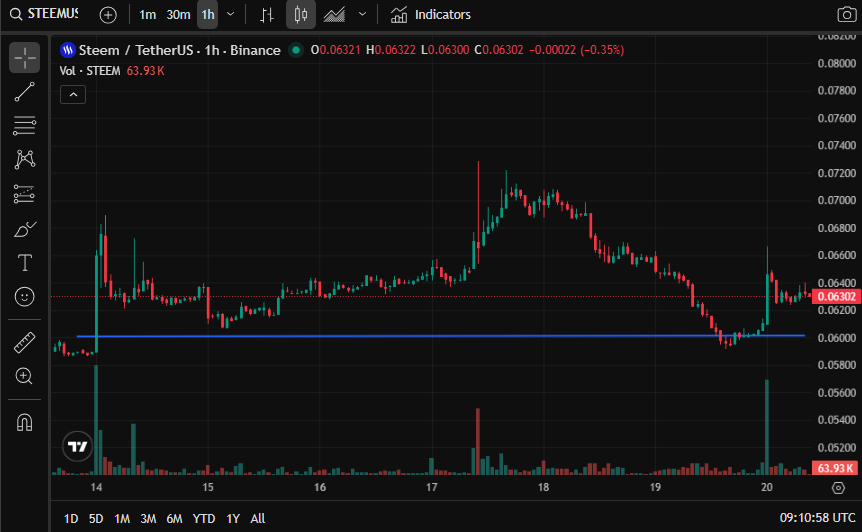Select the forecasting and measurement tool
The width and height of the screenshot is (862, 532).
tap(24, 194)
